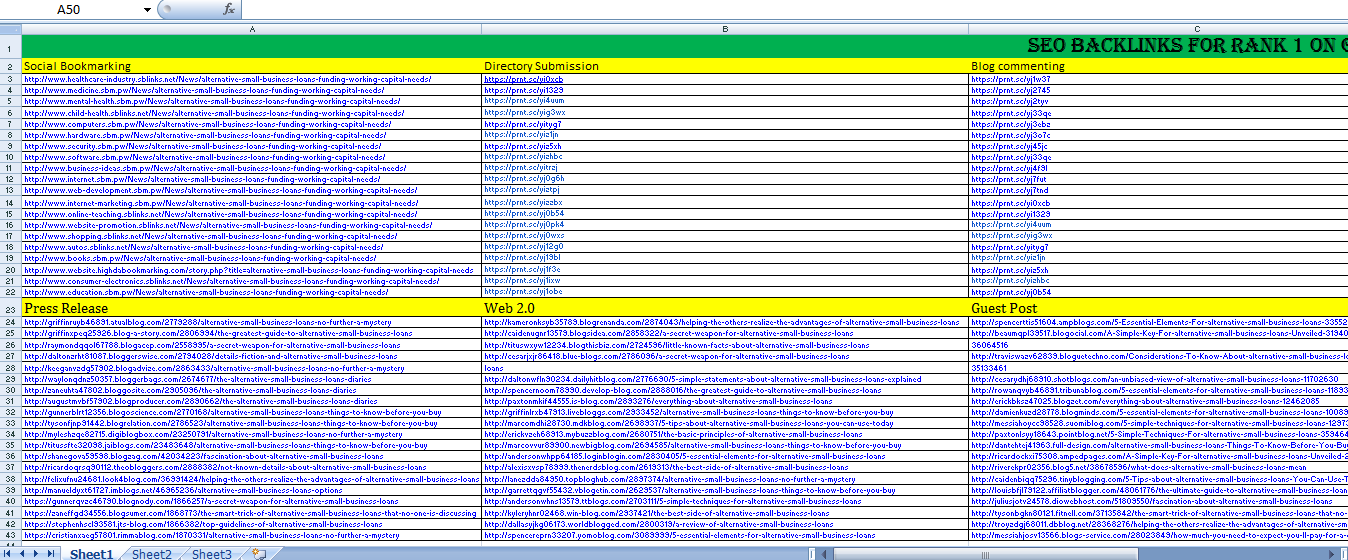Select column B header
1348x560 pixels.
coord(724,29)
